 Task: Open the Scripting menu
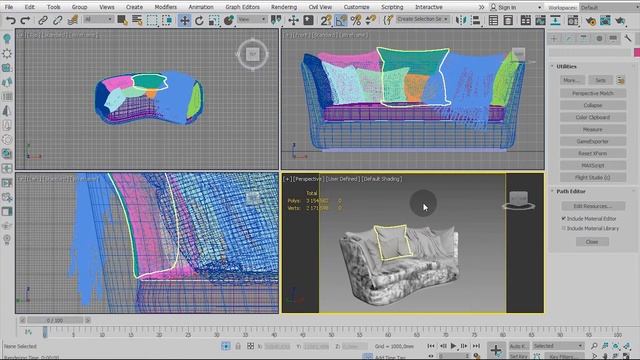pos(392,7)
